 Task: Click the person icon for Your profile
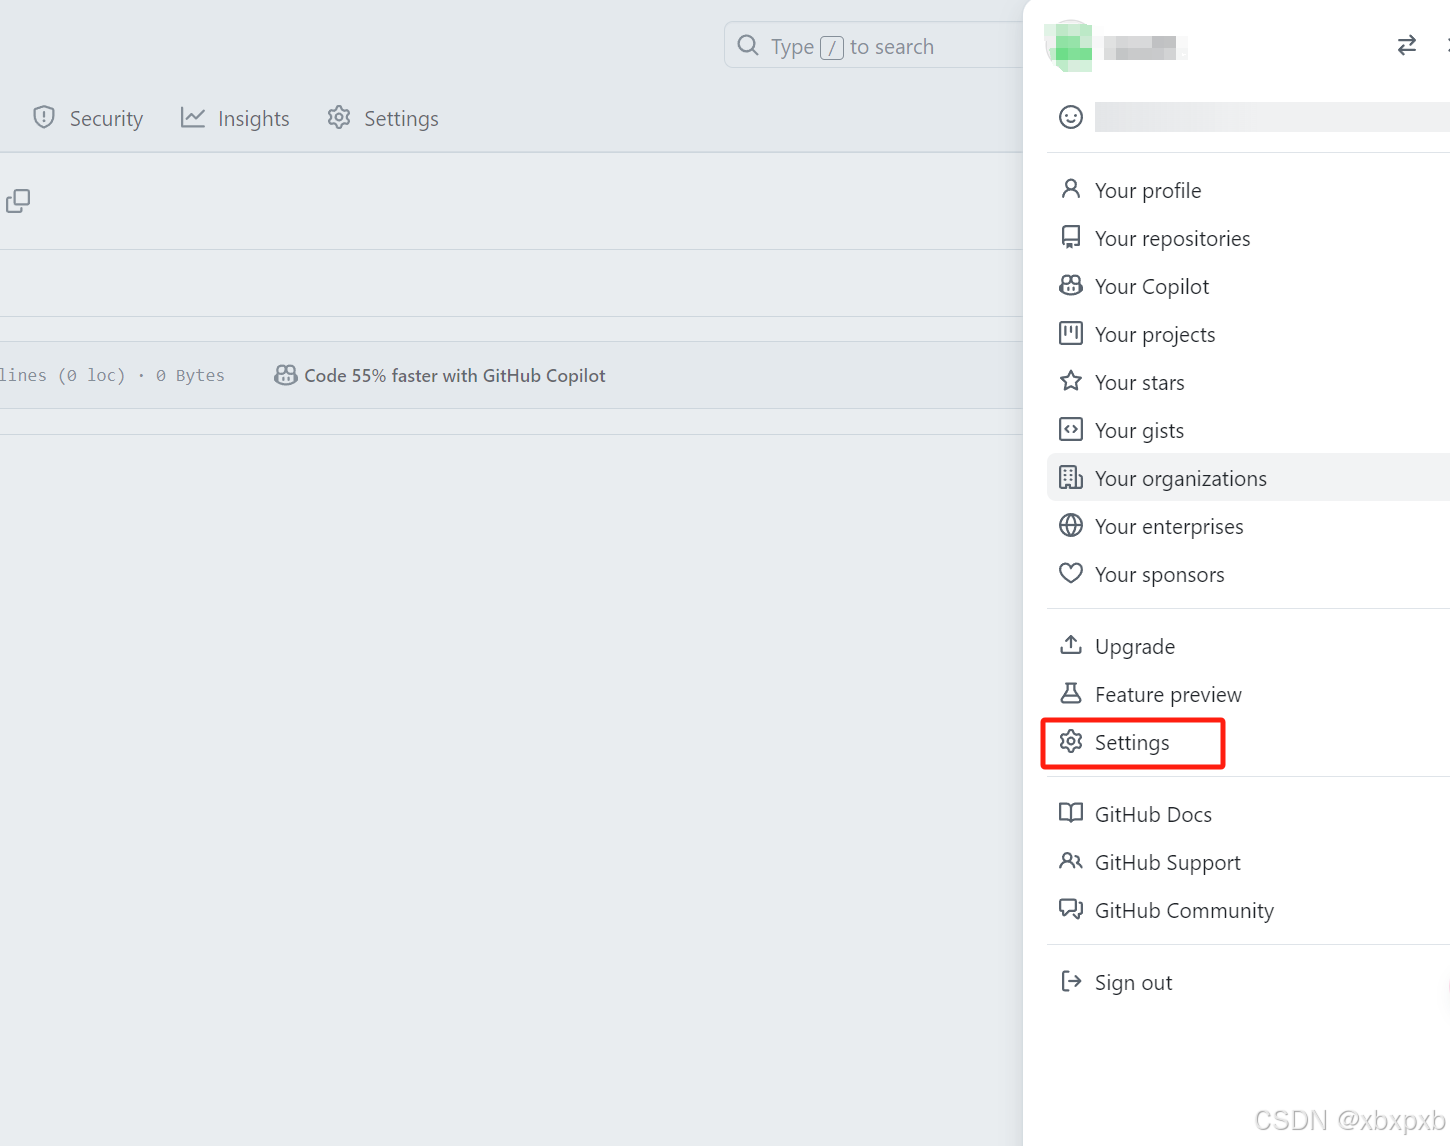tap(1071, 189)
